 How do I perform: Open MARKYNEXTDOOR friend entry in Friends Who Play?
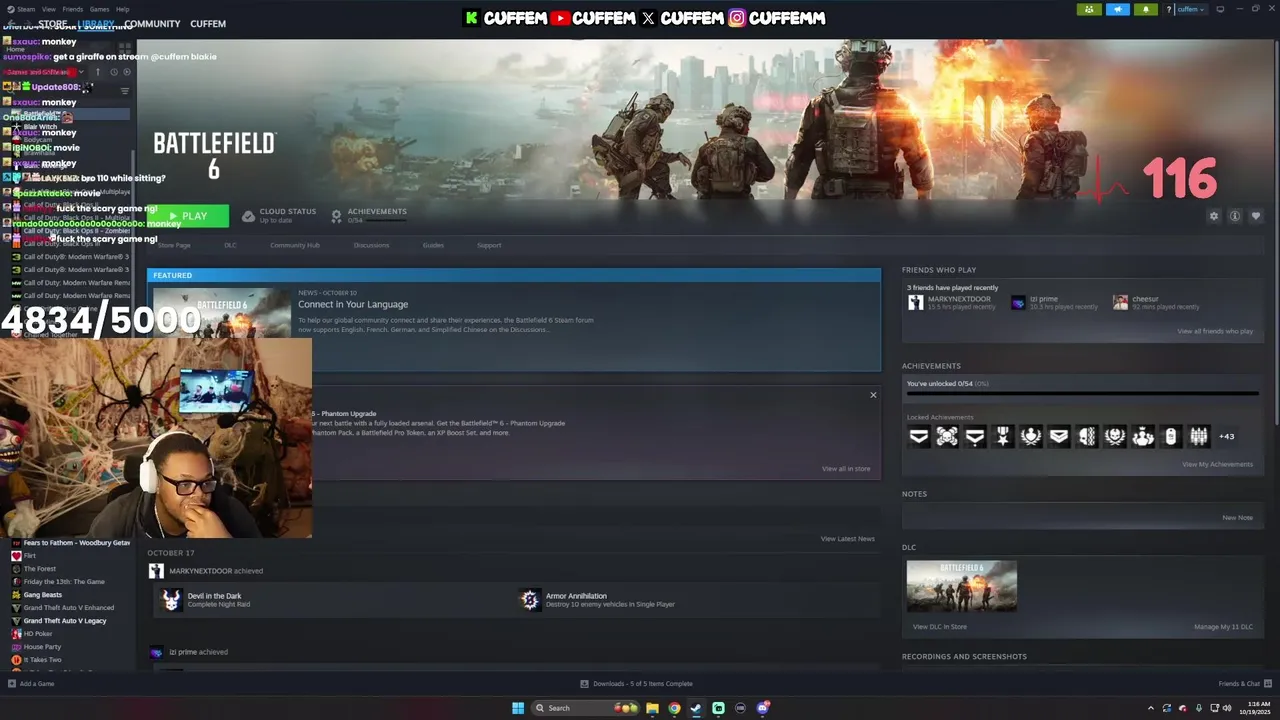point(951,302)
